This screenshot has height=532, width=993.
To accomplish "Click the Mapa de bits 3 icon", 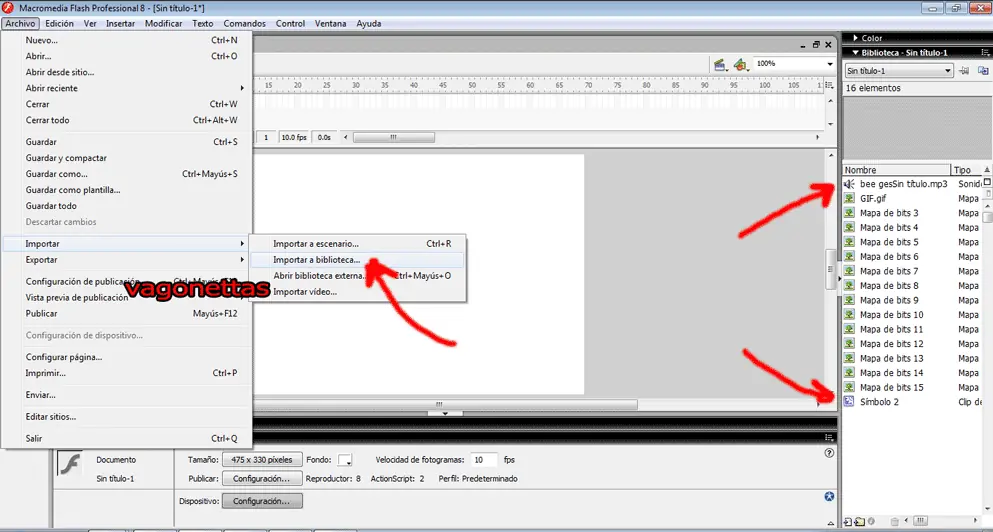I will [x=849, y=213].
